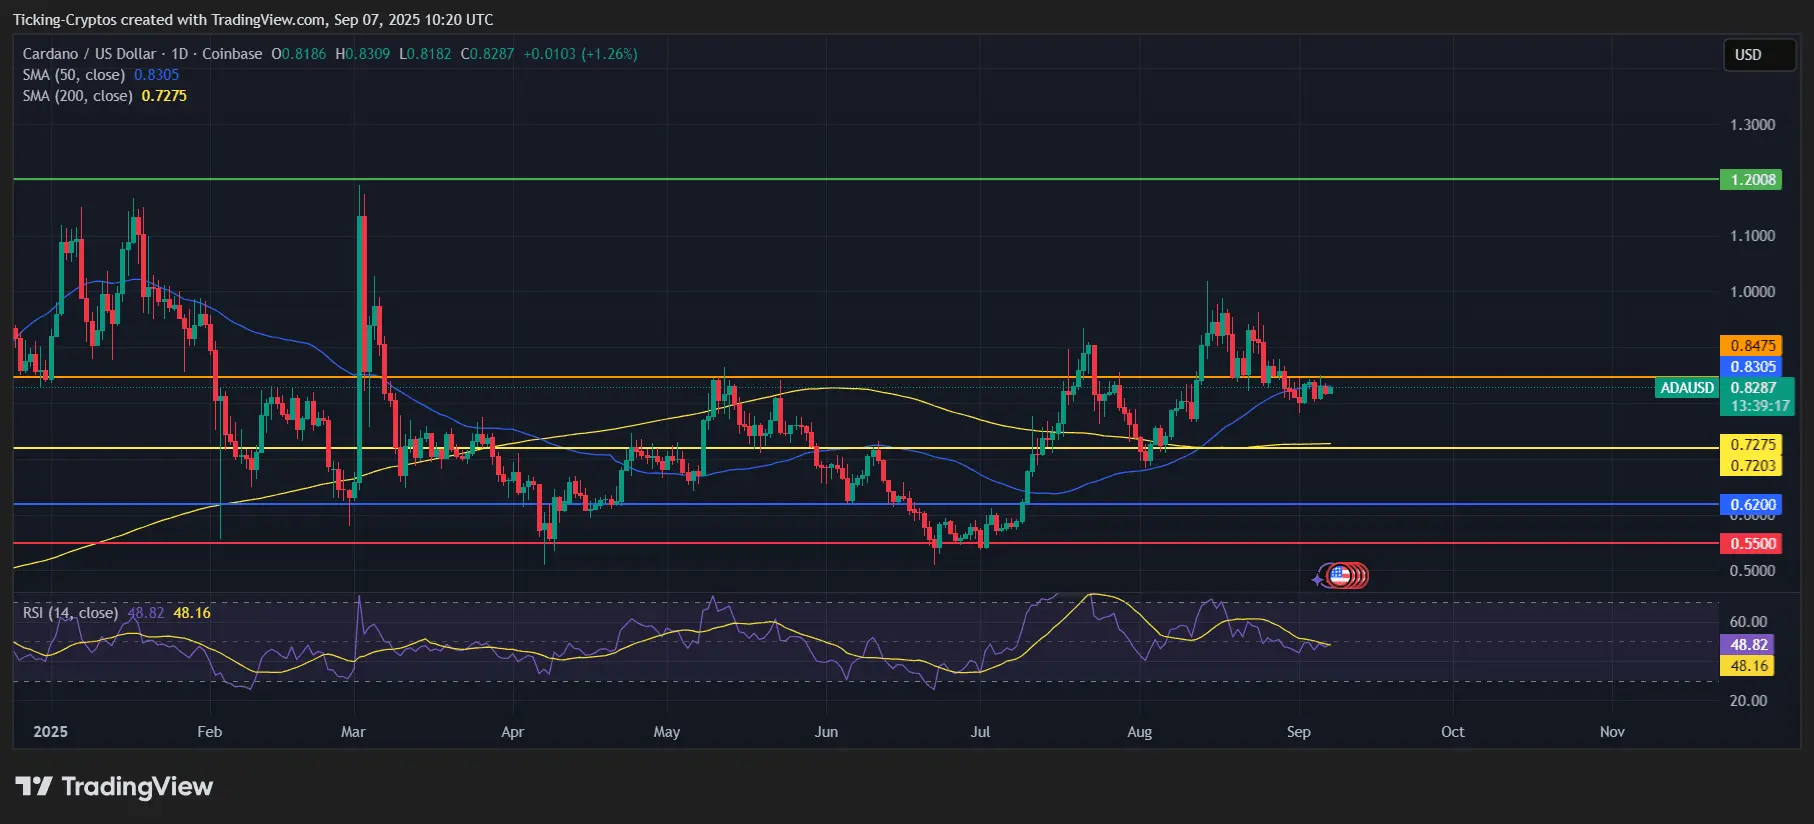Click the US flag economic event icon

tap(1340, 575)
